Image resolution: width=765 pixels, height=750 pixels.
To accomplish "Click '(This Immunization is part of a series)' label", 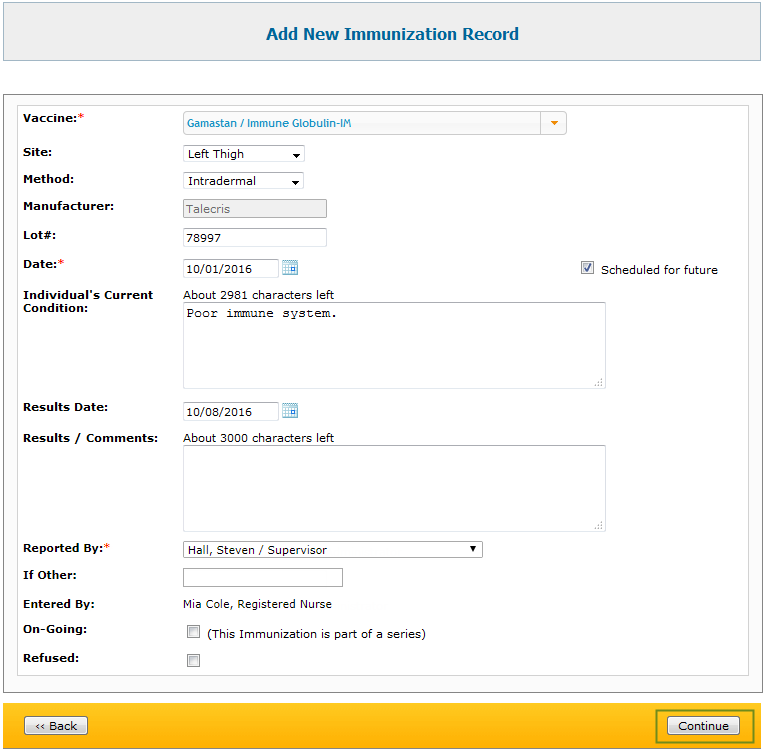I will click(316, 634).
